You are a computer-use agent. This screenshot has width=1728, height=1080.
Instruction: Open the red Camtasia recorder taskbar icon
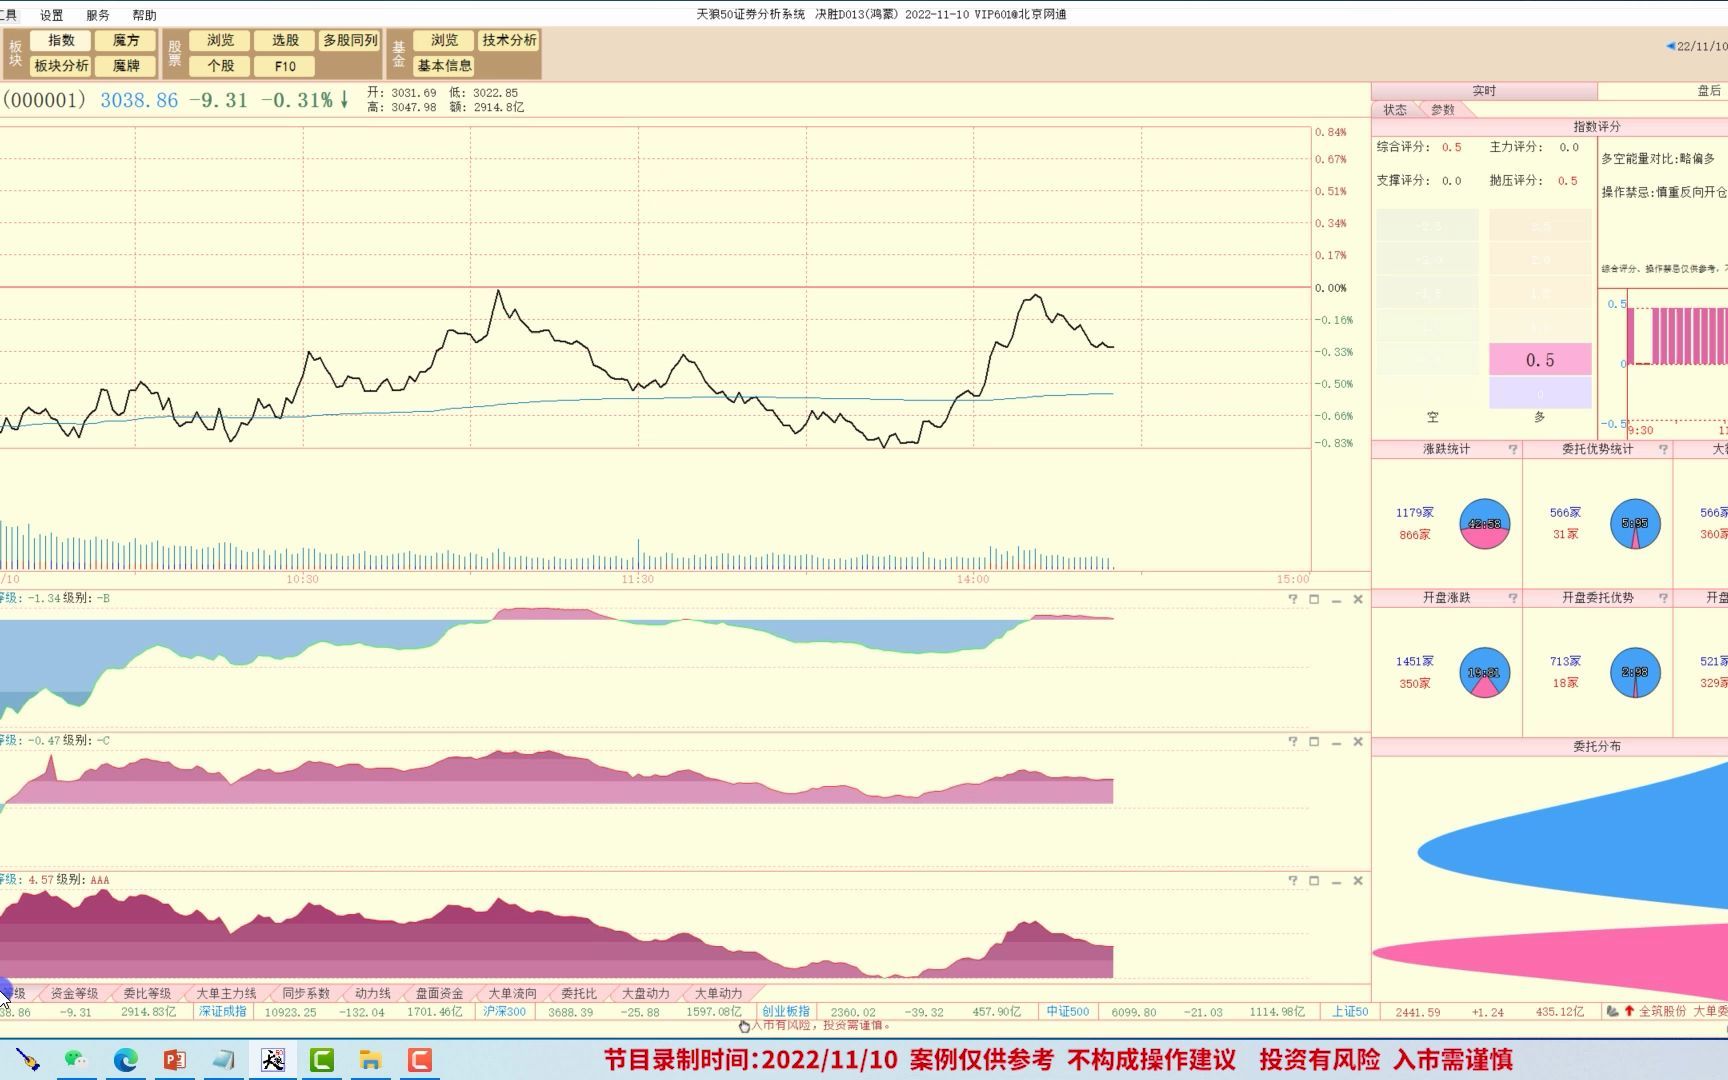pos(419,1060)
